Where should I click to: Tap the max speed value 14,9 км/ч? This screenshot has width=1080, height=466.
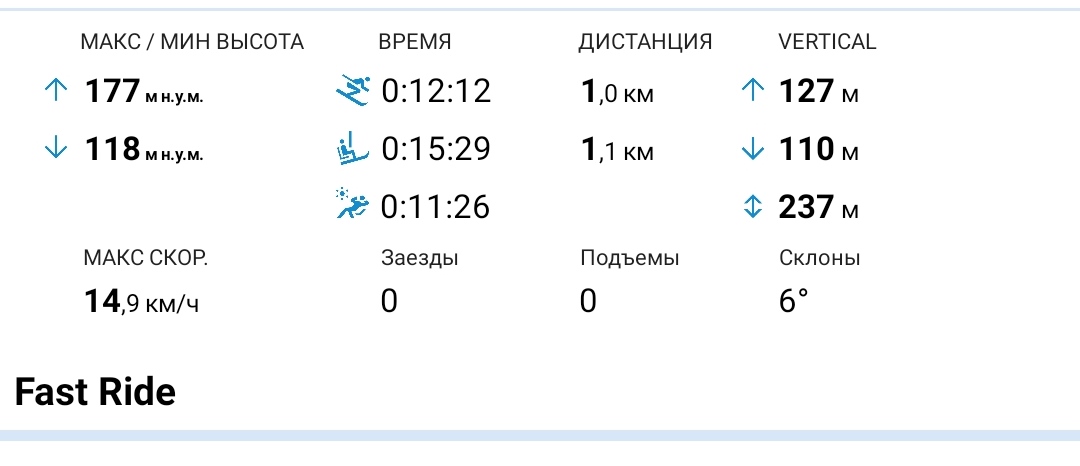(141, 301)
